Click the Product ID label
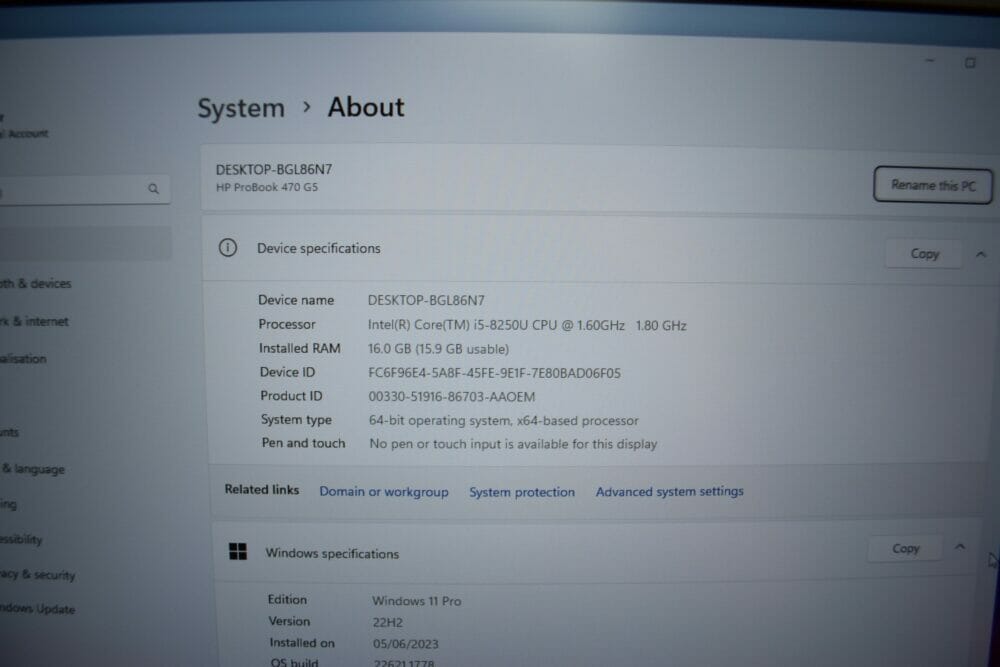Screen dimensions: 1000x667 [x=291, y=395]
